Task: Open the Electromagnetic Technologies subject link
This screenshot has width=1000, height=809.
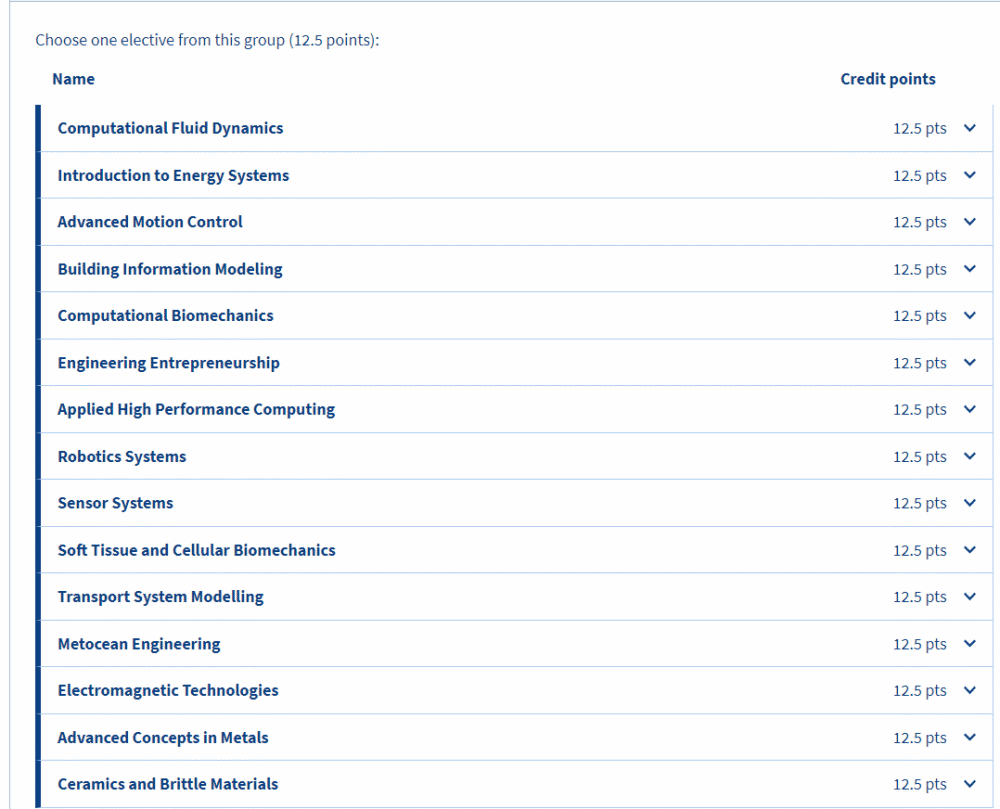Action: [168, 690]
